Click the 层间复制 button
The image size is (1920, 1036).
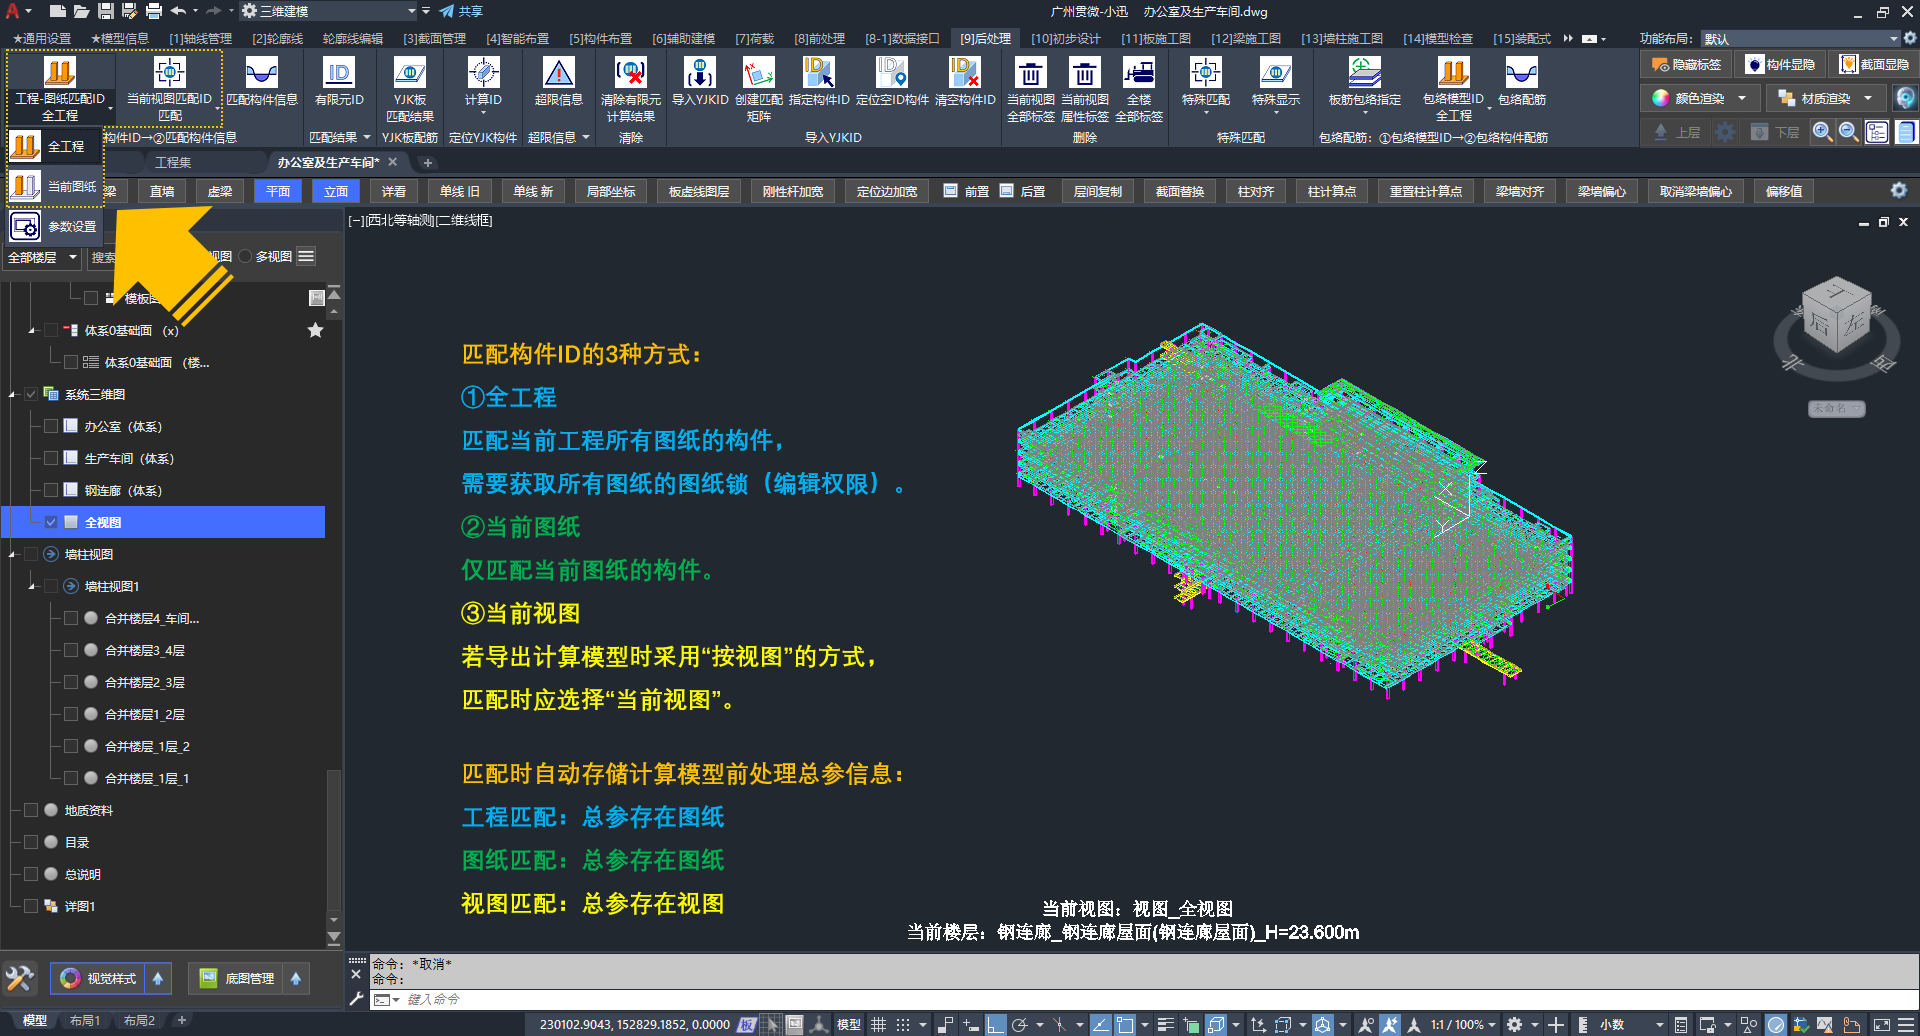pos(1097,191)
